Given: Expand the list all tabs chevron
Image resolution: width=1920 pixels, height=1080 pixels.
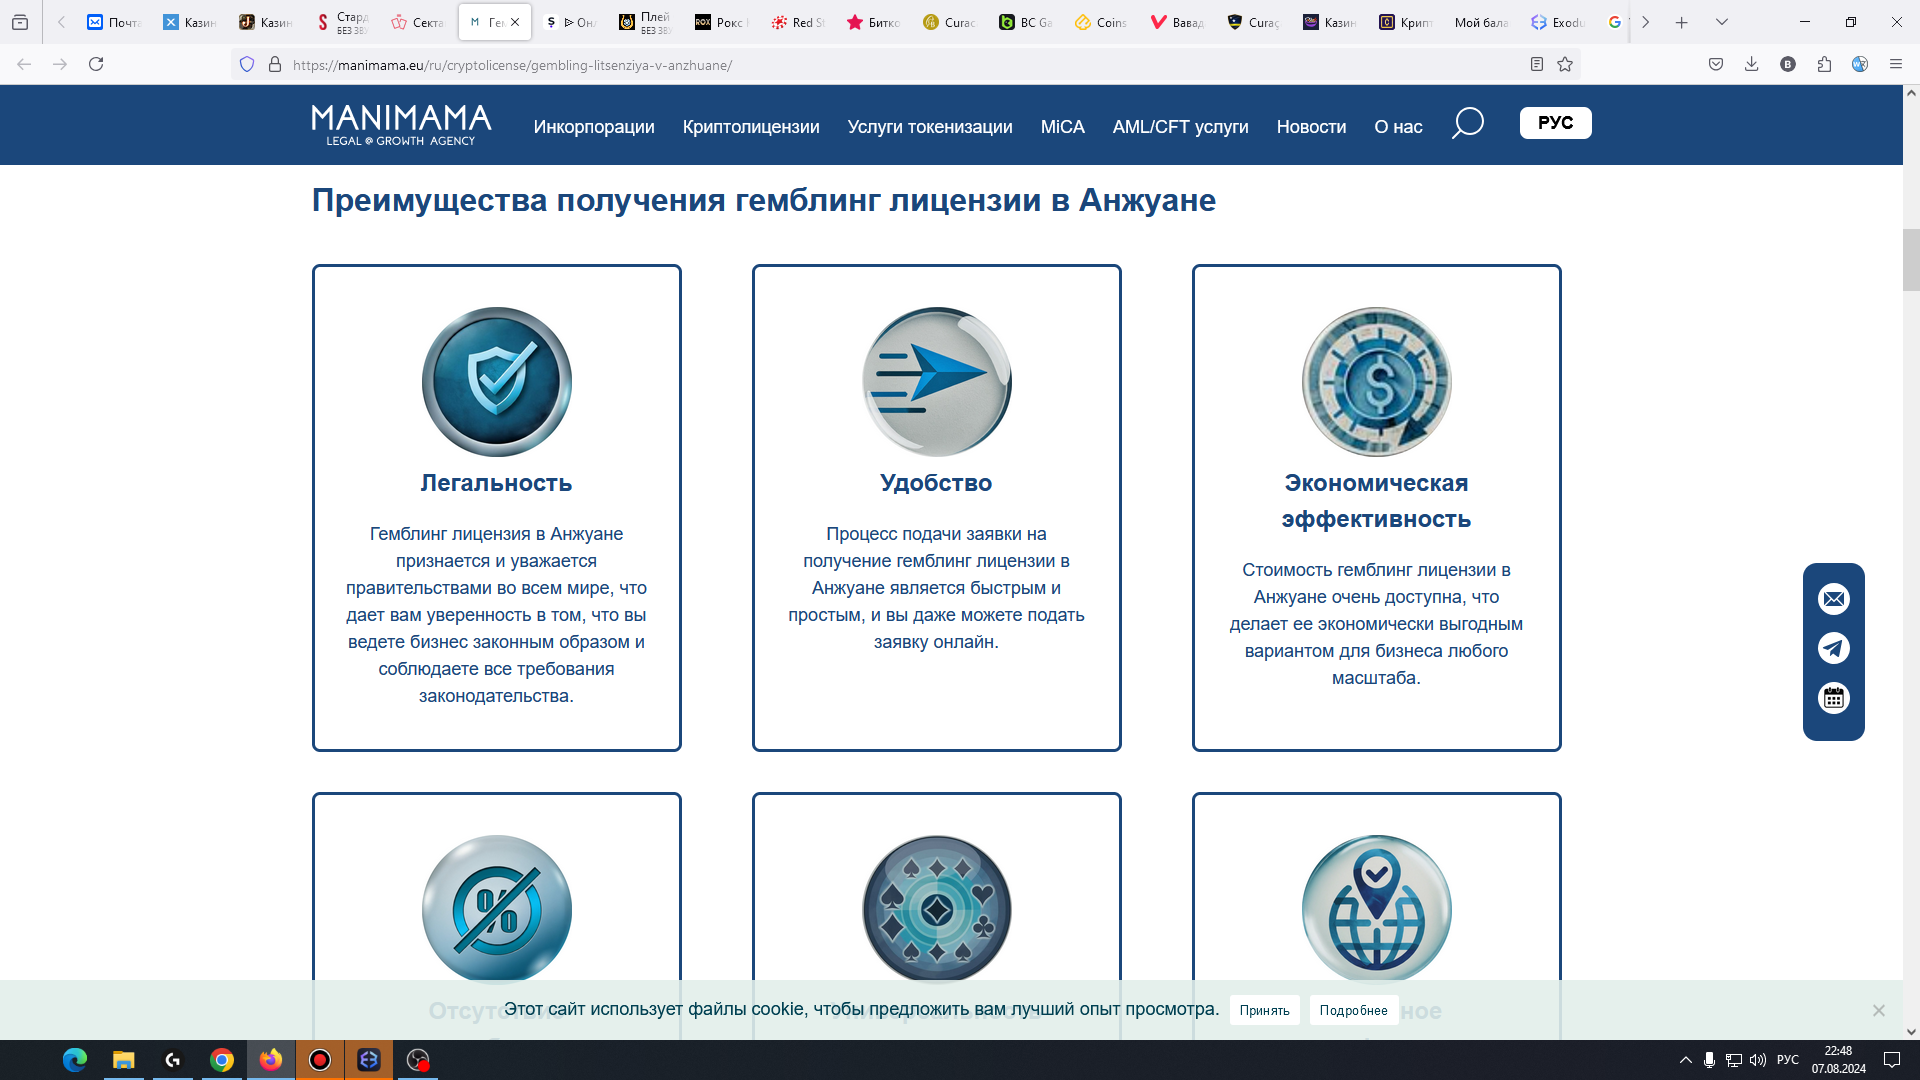Looking at the screenshot, I should click(x=1721, y=22).
